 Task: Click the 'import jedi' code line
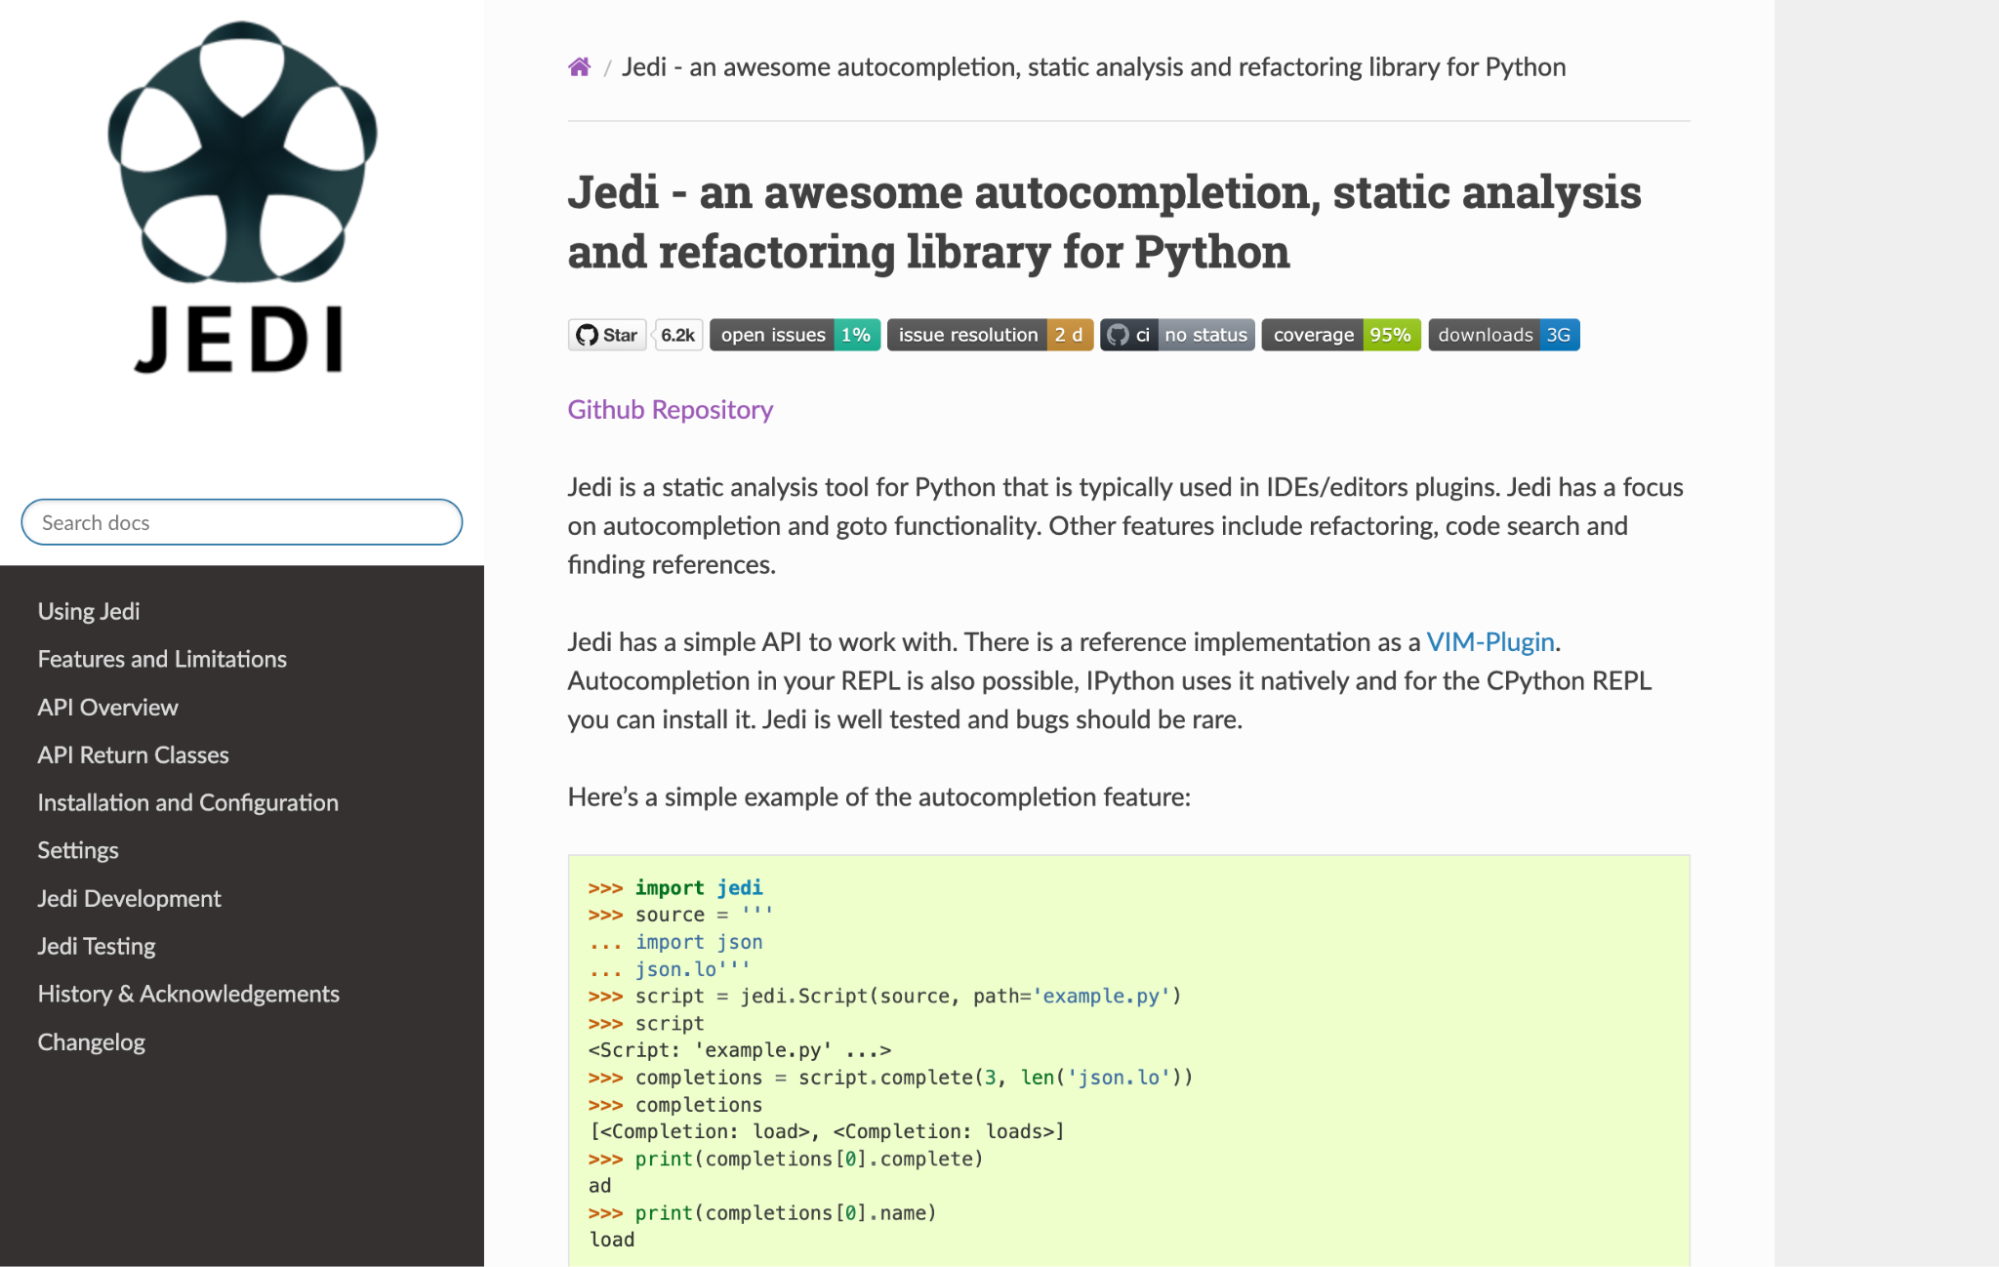click(x=676, y=888)
